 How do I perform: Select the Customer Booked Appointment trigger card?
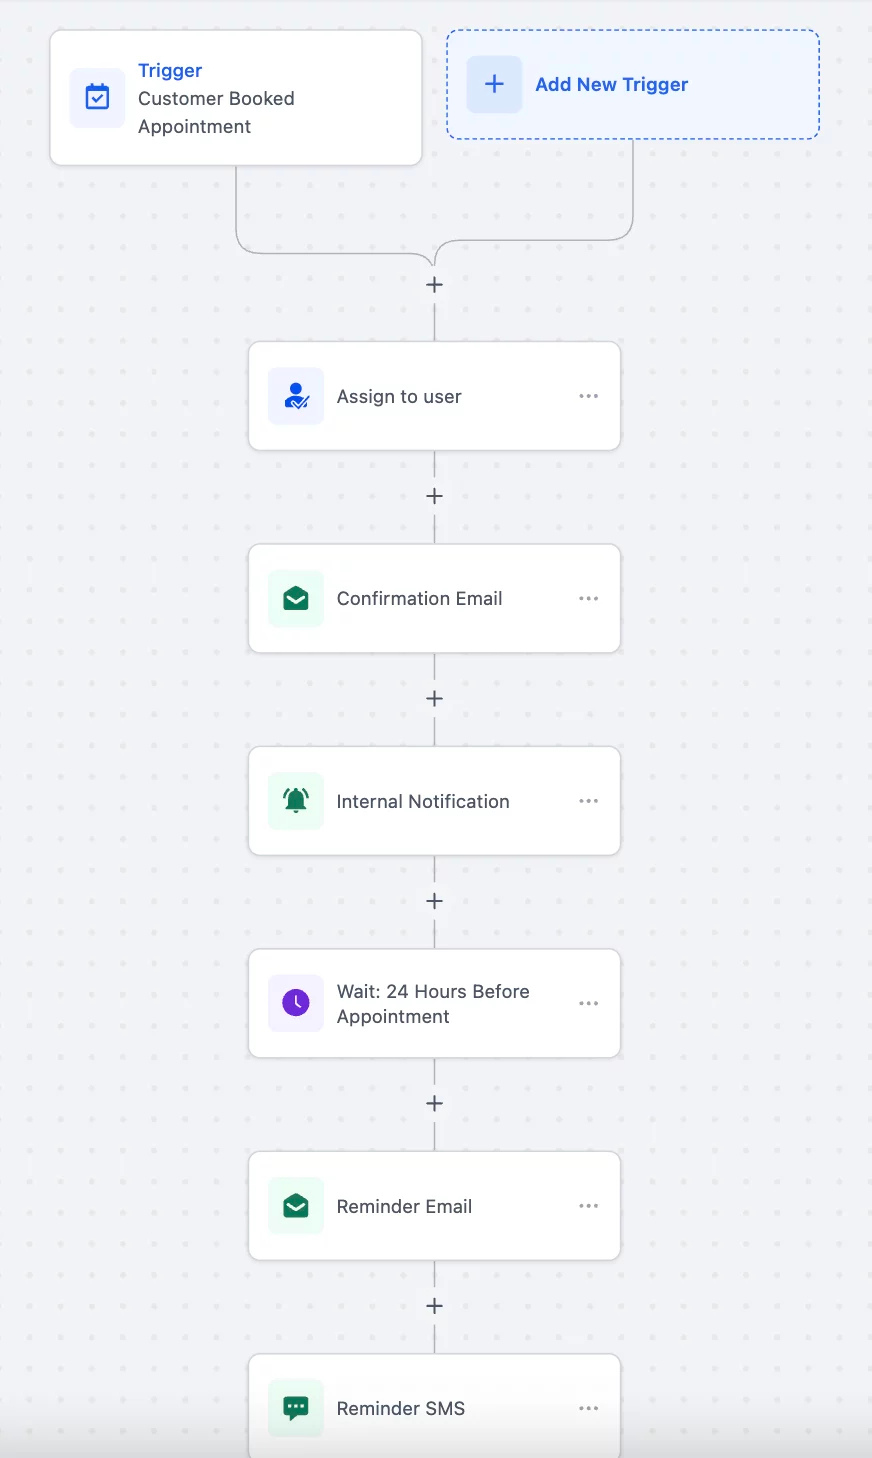(x=236, y=97)
